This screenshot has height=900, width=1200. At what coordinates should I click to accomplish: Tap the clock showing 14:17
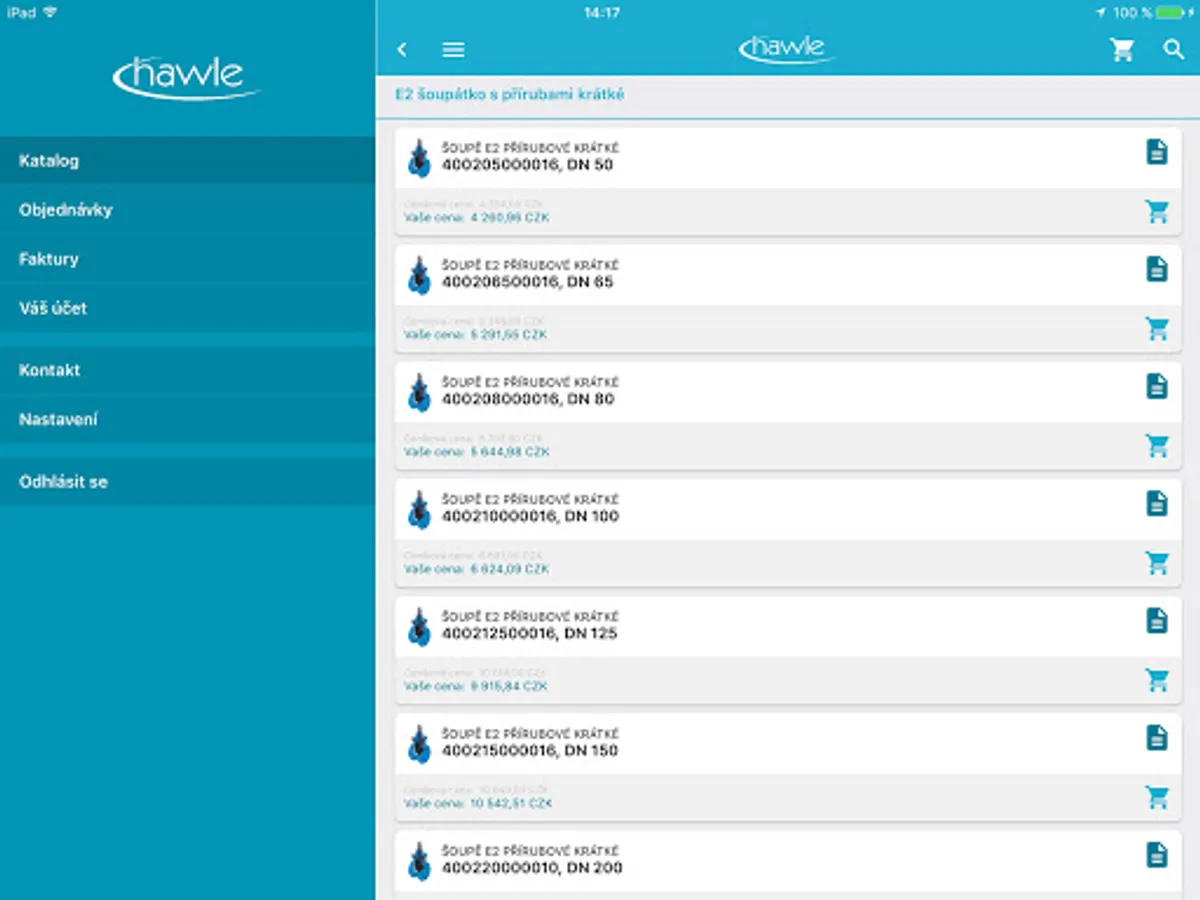601,13
